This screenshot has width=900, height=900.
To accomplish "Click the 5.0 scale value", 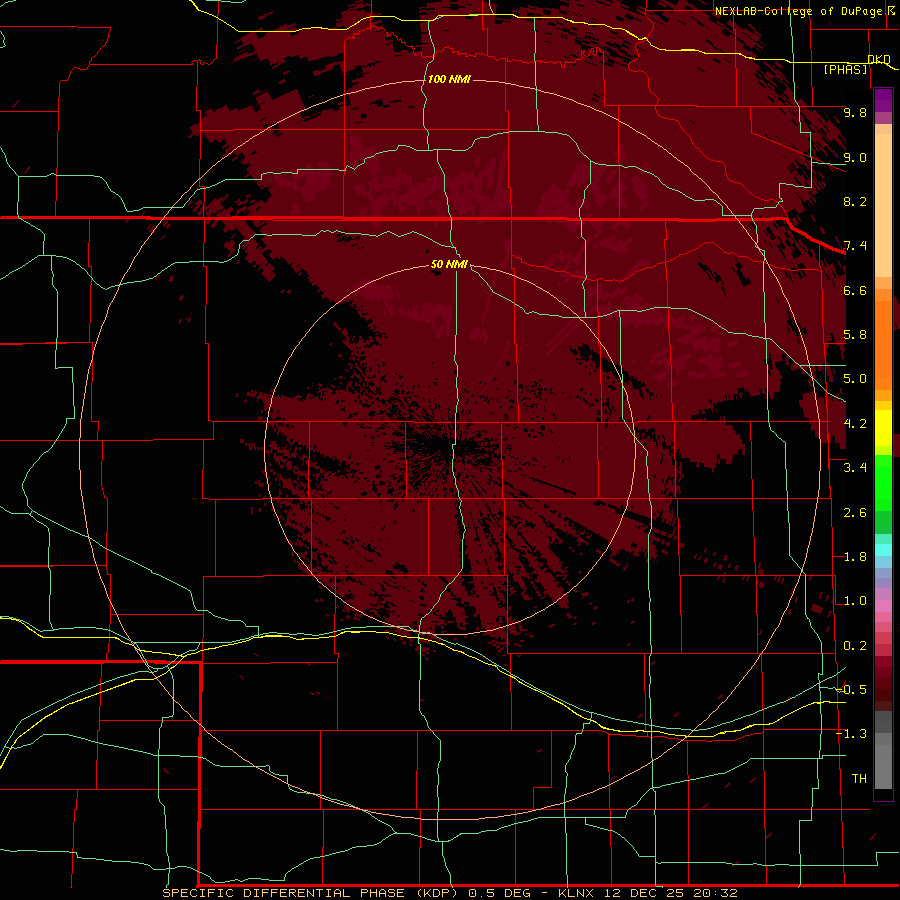I will [x=855, y=379].
